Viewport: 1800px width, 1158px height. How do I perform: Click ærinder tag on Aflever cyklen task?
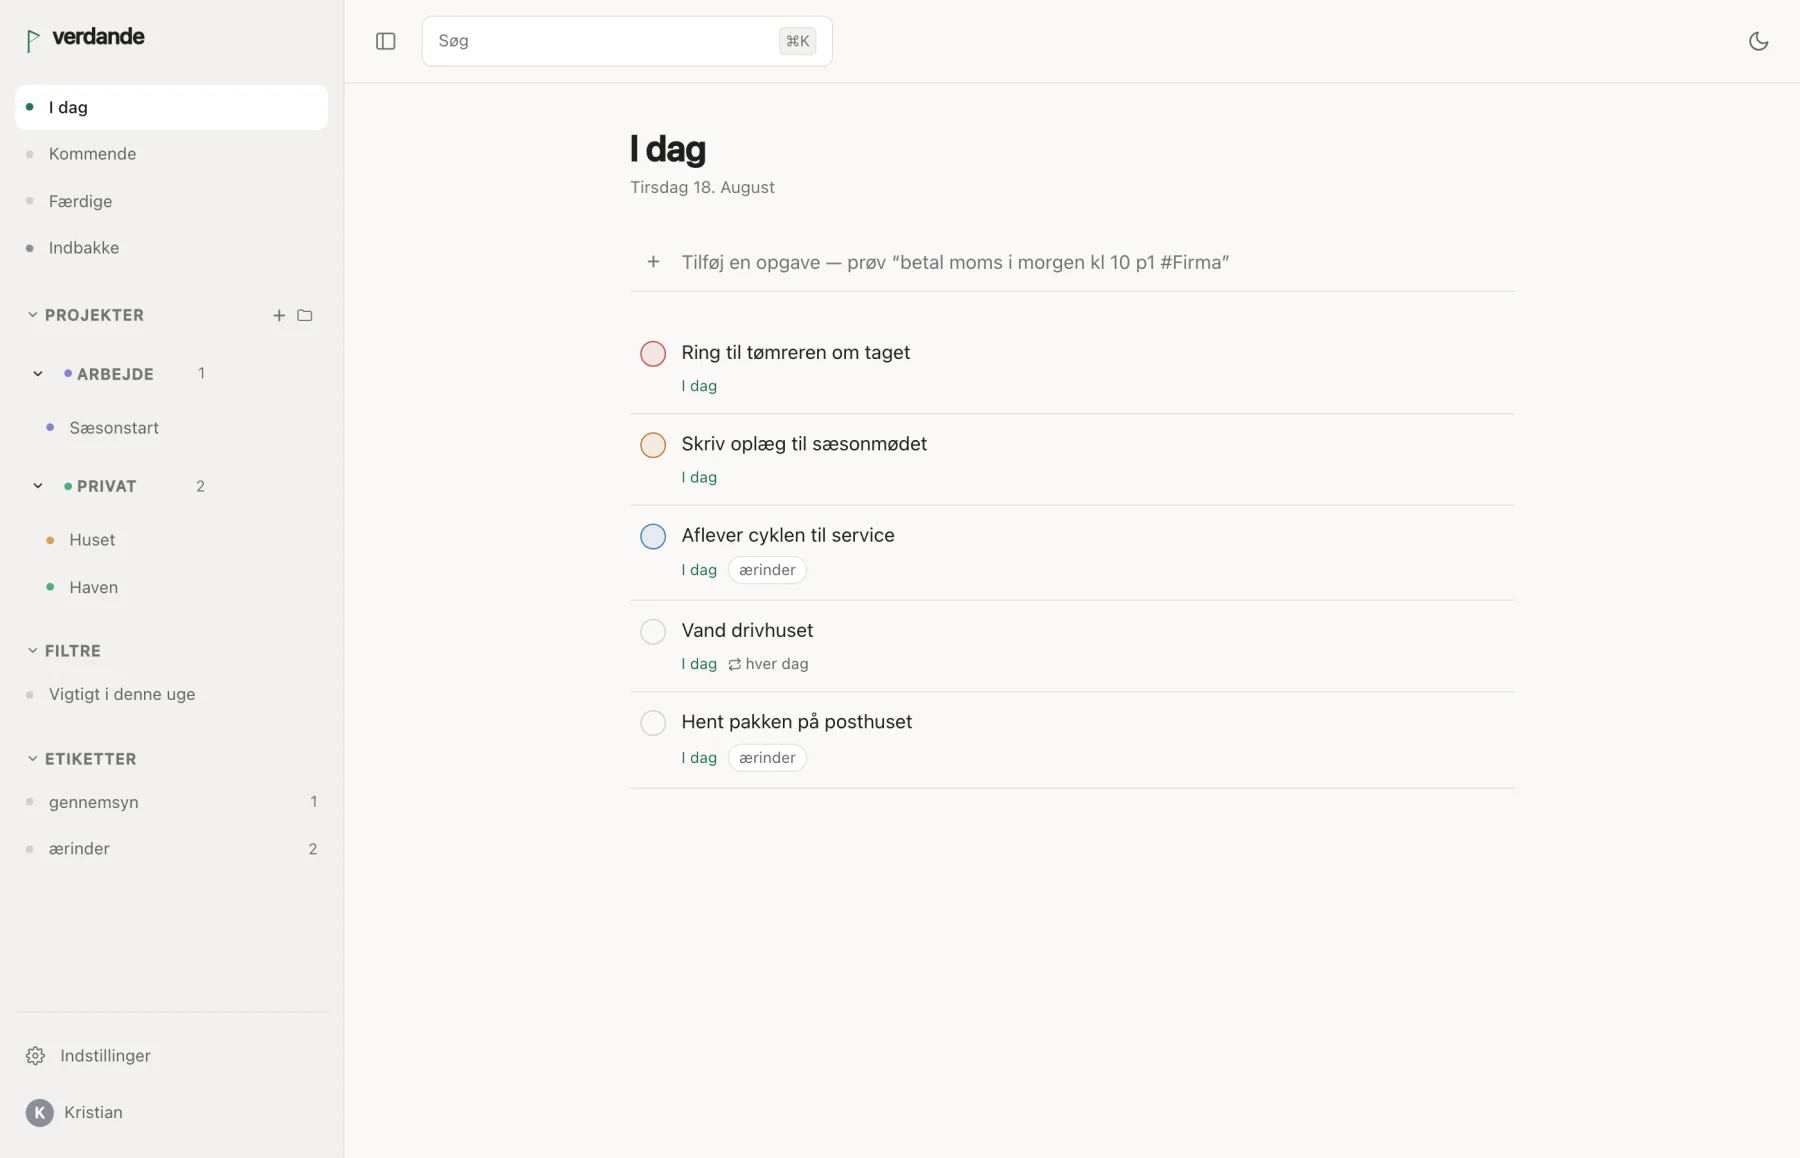point(767,570)
